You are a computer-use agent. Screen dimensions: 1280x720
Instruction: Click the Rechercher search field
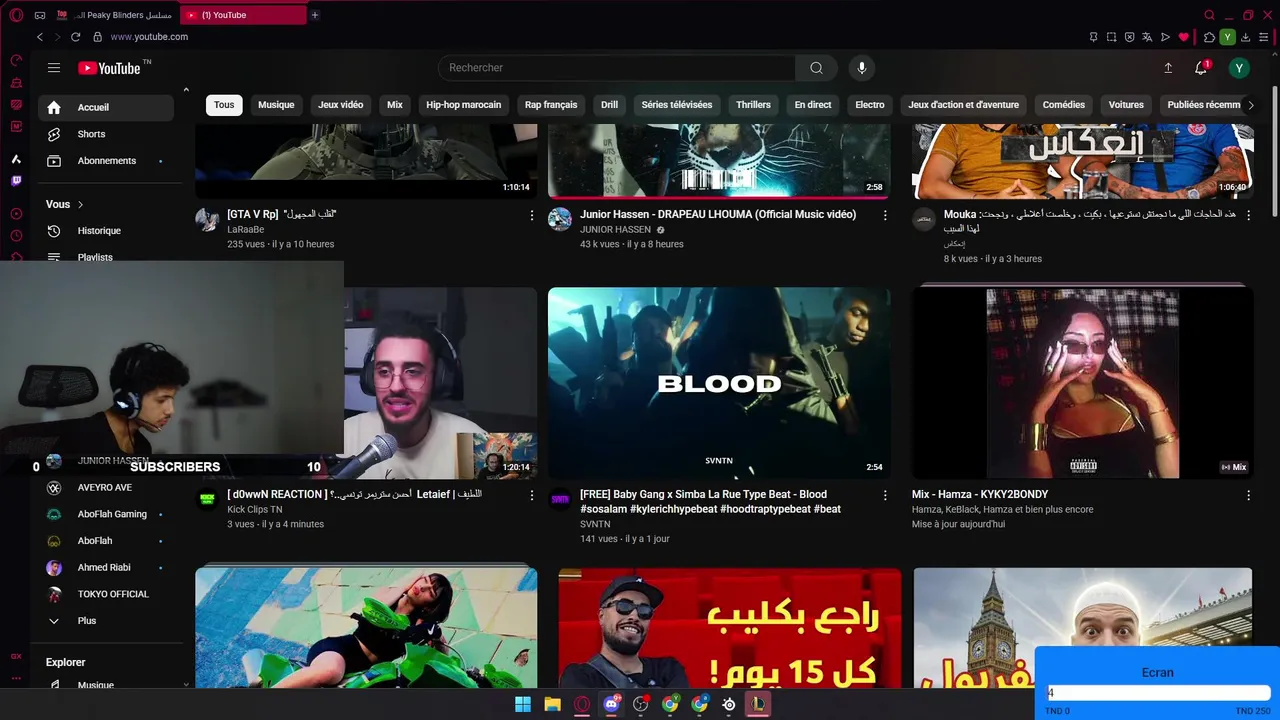coord(617,68)
